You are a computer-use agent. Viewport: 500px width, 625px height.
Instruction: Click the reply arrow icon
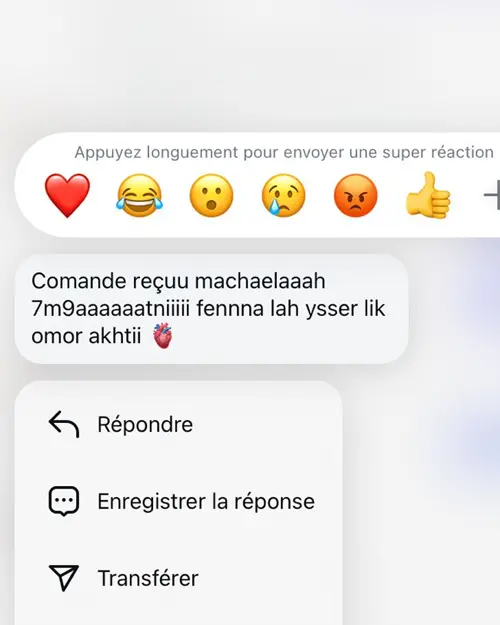[x=64, y=424]
